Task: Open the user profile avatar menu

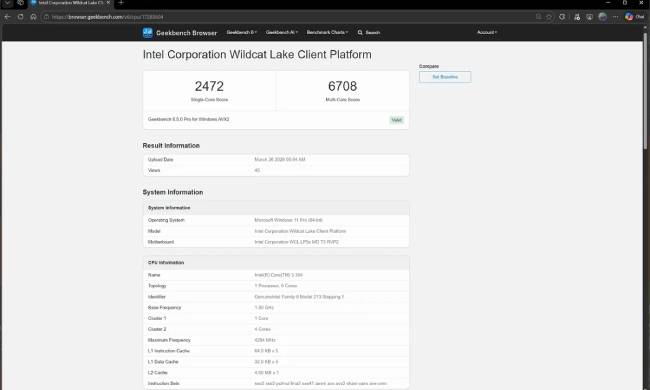Action: click(603, 17)
